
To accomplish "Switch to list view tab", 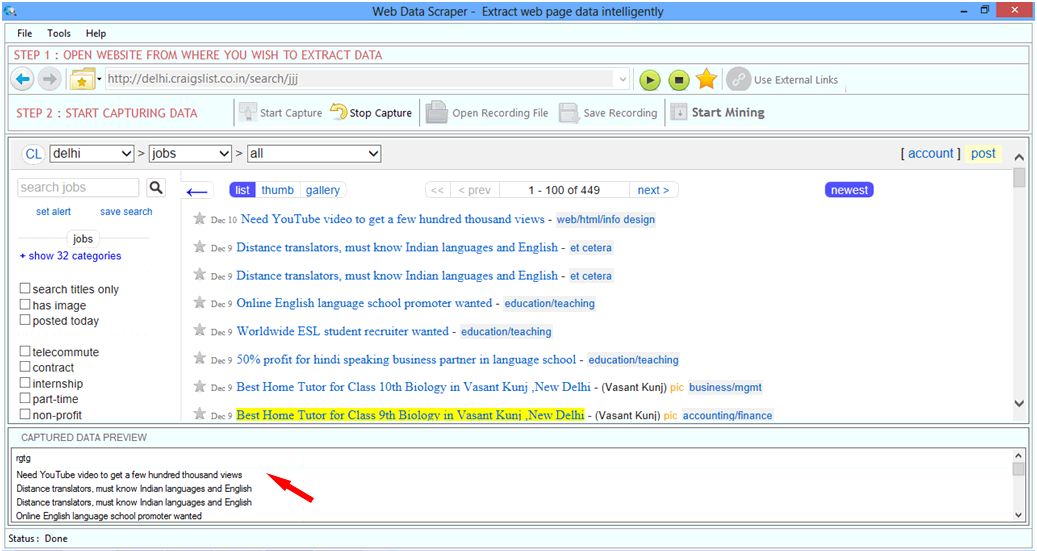I will [243, 190].
